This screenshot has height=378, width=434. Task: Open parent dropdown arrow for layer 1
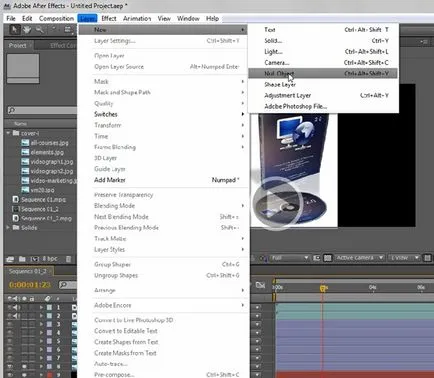pos(257,307)
